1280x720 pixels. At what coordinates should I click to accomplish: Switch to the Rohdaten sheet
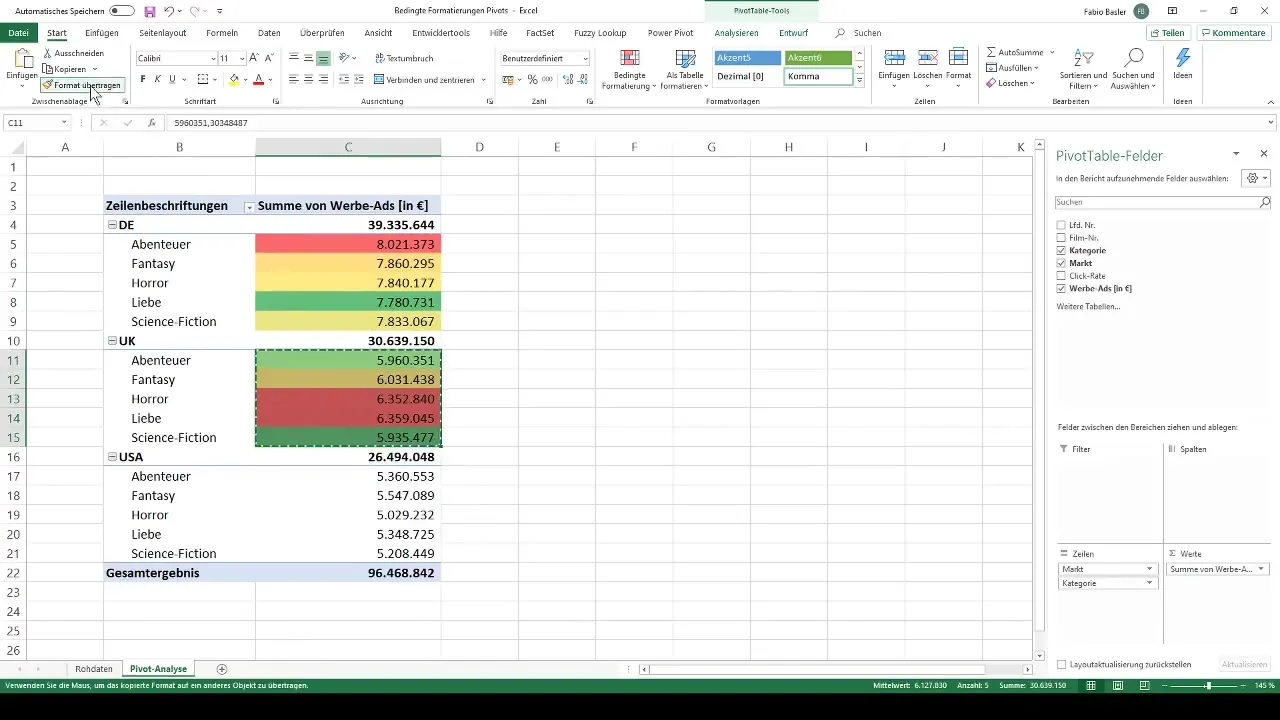pyautogui.click(x=94, y=668)
